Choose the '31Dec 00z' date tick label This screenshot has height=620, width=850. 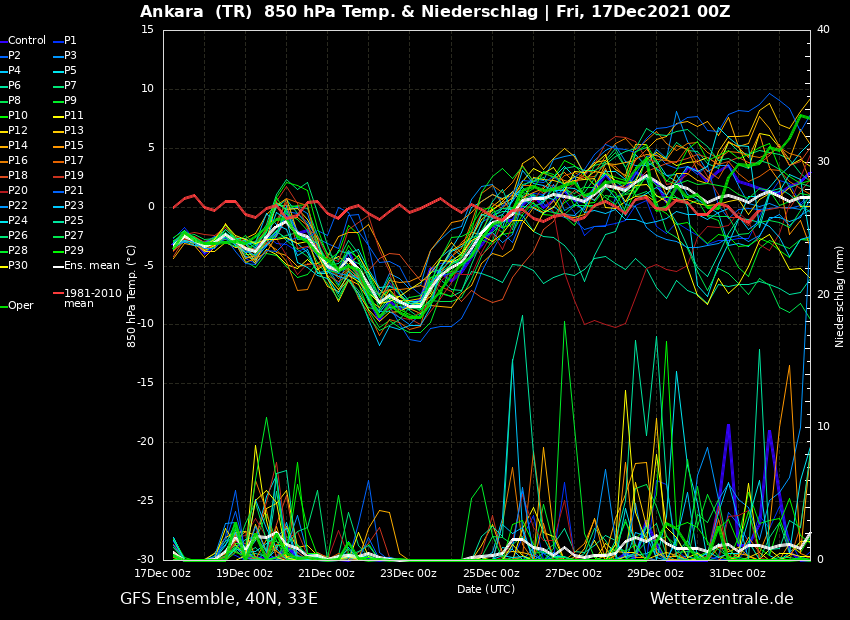click(x=738, y=573)
